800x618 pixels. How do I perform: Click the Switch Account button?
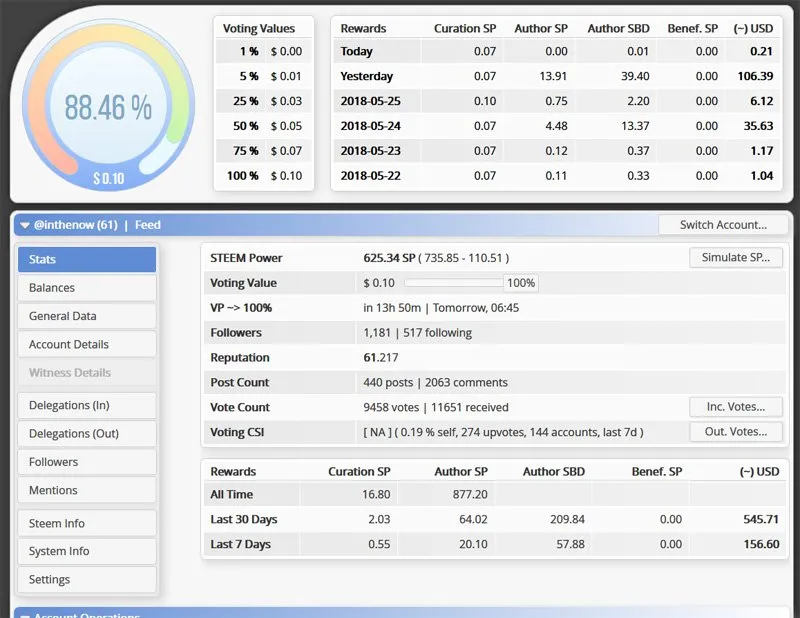[x=723, y=225]
